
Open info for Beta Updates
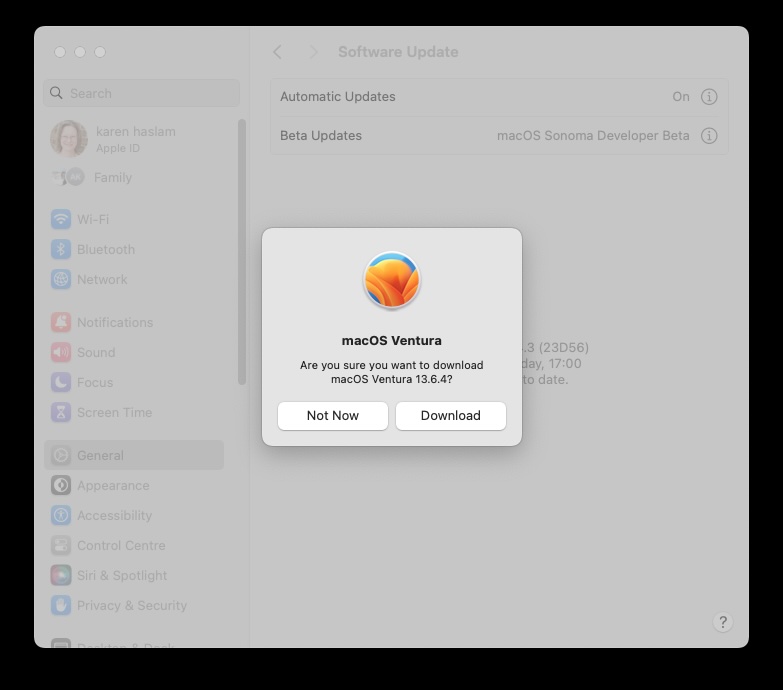pos(709,135)
